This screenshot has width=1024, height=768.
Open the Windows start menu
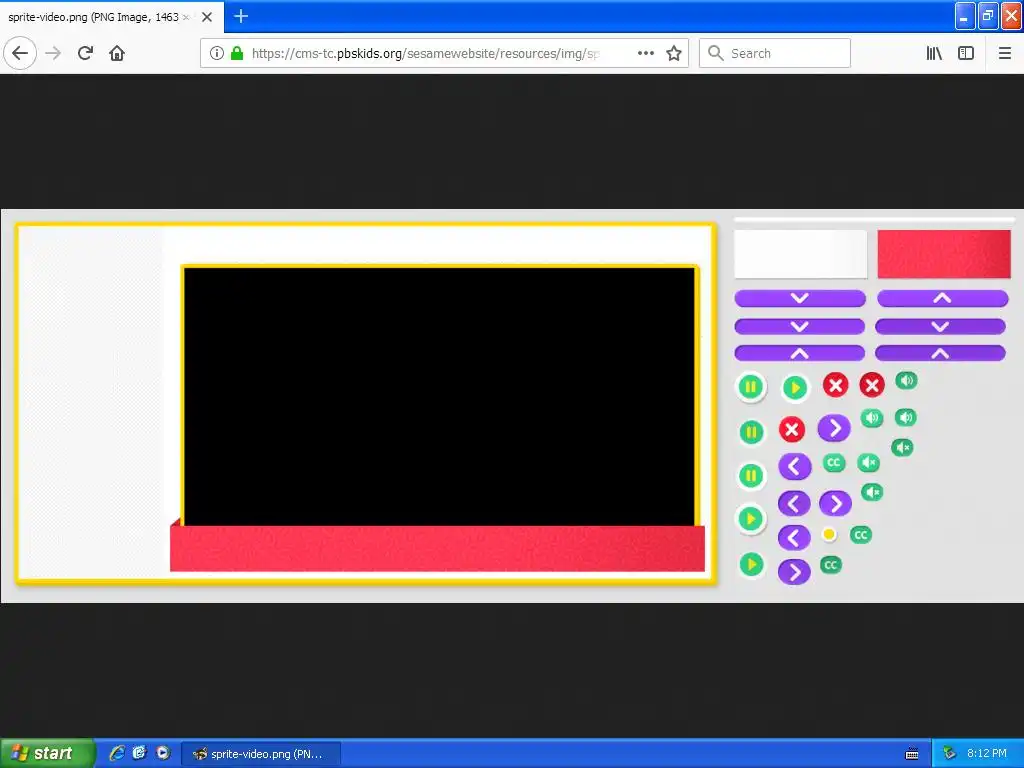click(x=47, y=753)
